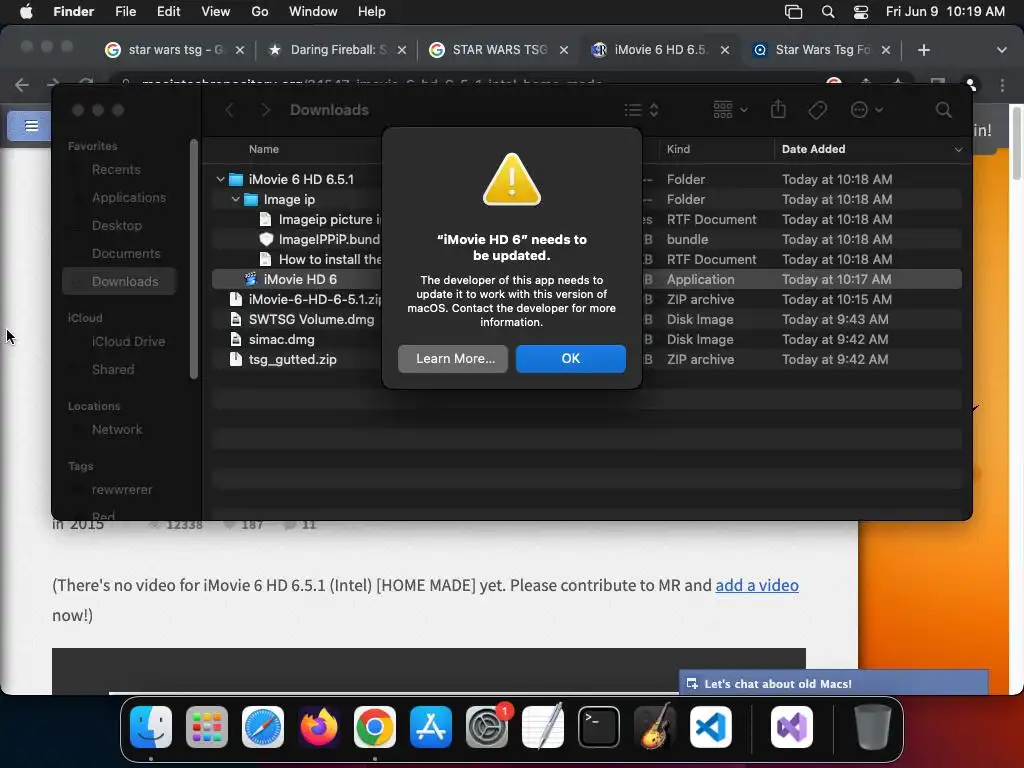The height and width of the screenshot is (768, 1024).
Task: Open the Apple menu
Action: (x=26, y=11)
